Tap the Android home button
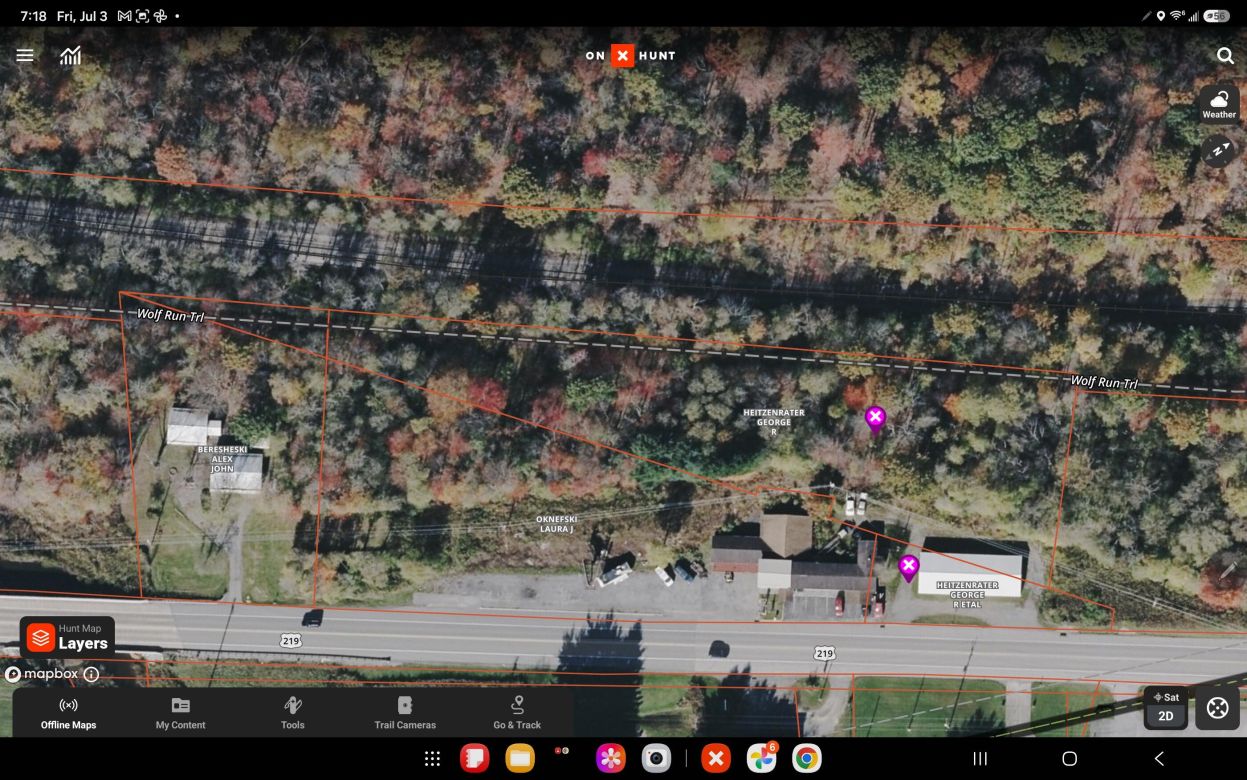Screen dimensions: 1247x780 coord(1069,759)
